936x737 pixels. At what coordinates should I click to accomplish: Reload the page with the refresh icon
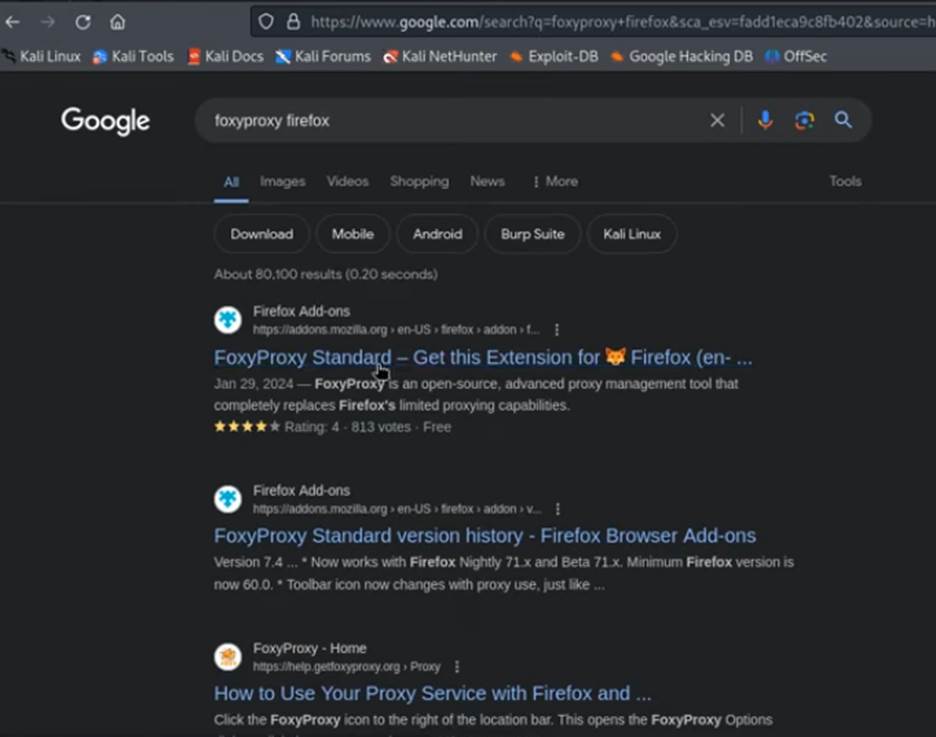coord(83,22)
